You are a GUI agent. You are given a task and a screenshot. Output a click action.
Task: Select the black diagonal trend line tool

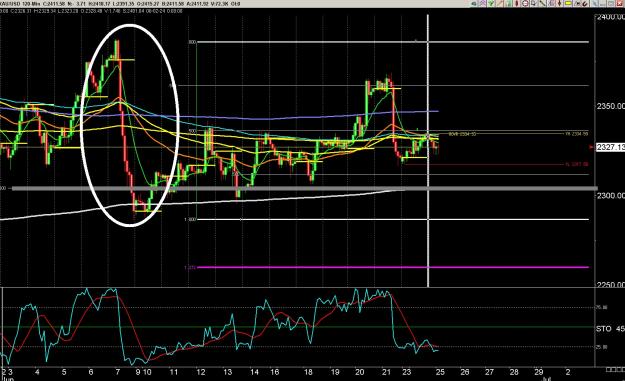pyautogui.click(x=542, y=3)
